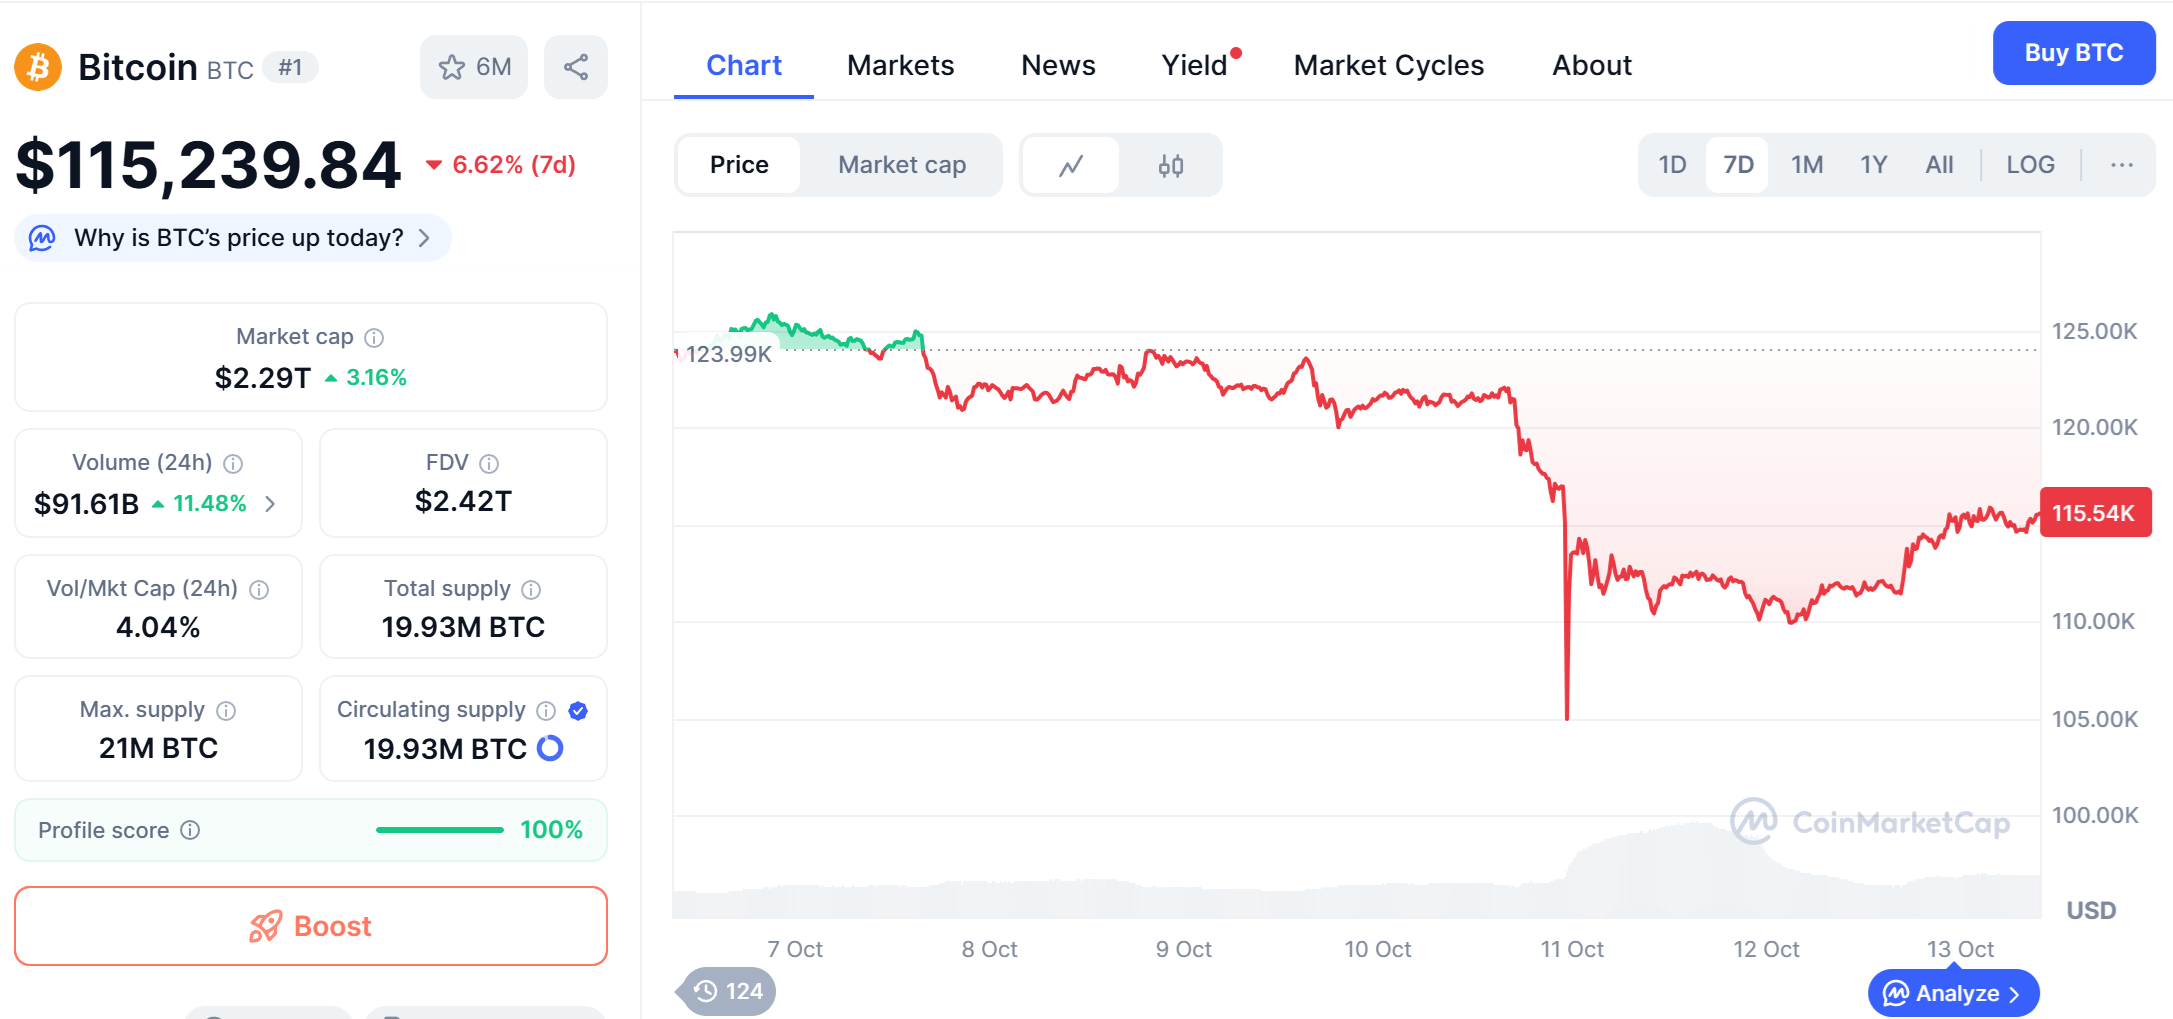Expand Volume 24h details chevron
Image resolution: width=2173 pixels, height=1019 pixels.
270,504
